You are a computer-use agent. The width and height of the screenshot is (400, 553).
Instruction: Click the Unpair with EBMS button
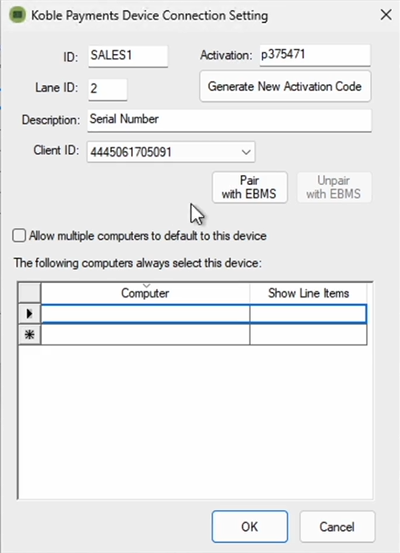click(334, 187)
